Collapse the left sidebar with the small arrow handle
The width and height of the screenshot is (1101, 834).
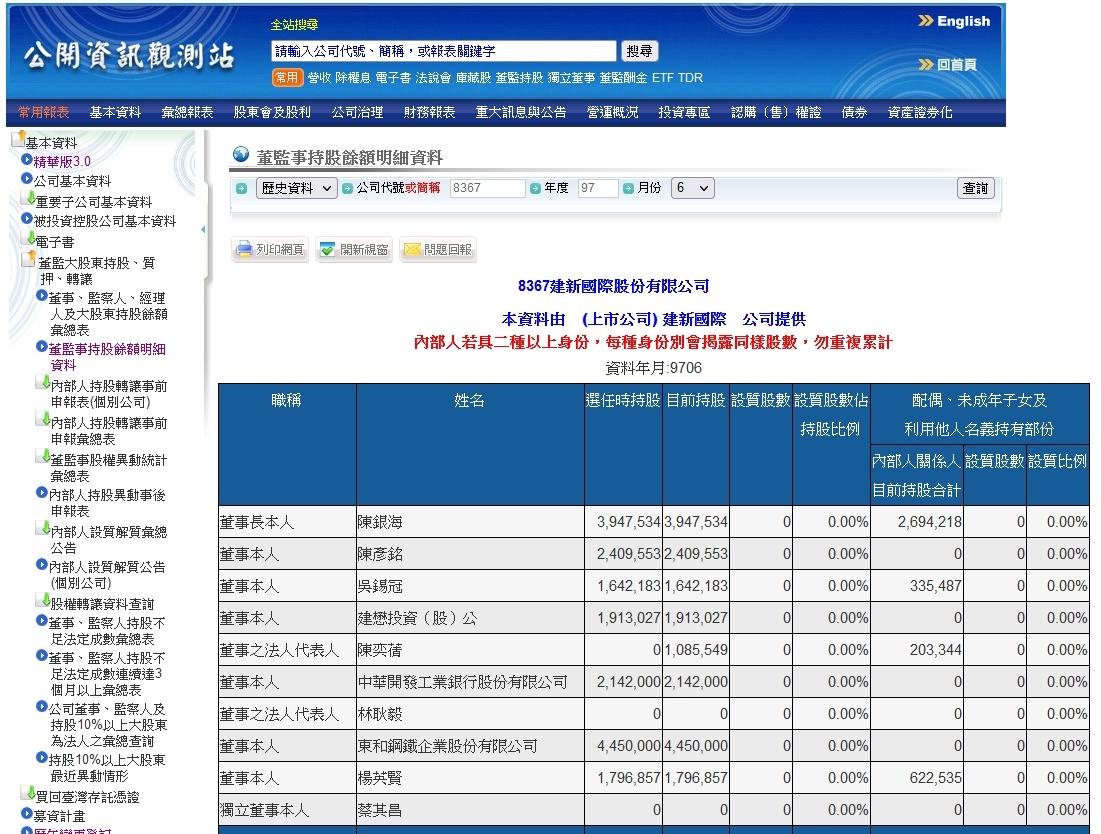point(204,230)
